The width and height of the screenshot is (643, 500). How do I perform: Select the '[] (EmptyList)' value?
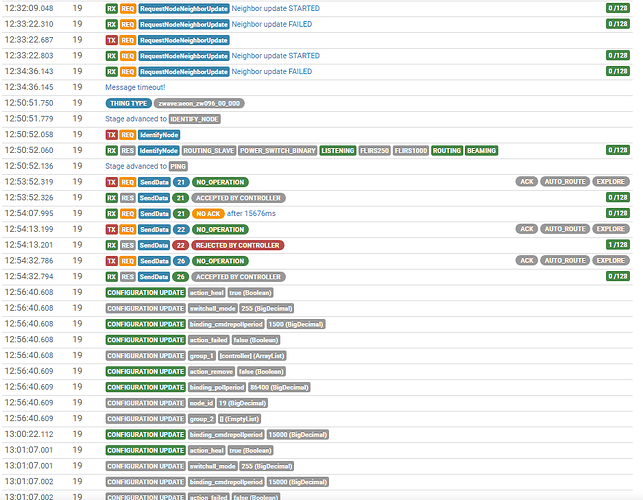click(239, 419)
